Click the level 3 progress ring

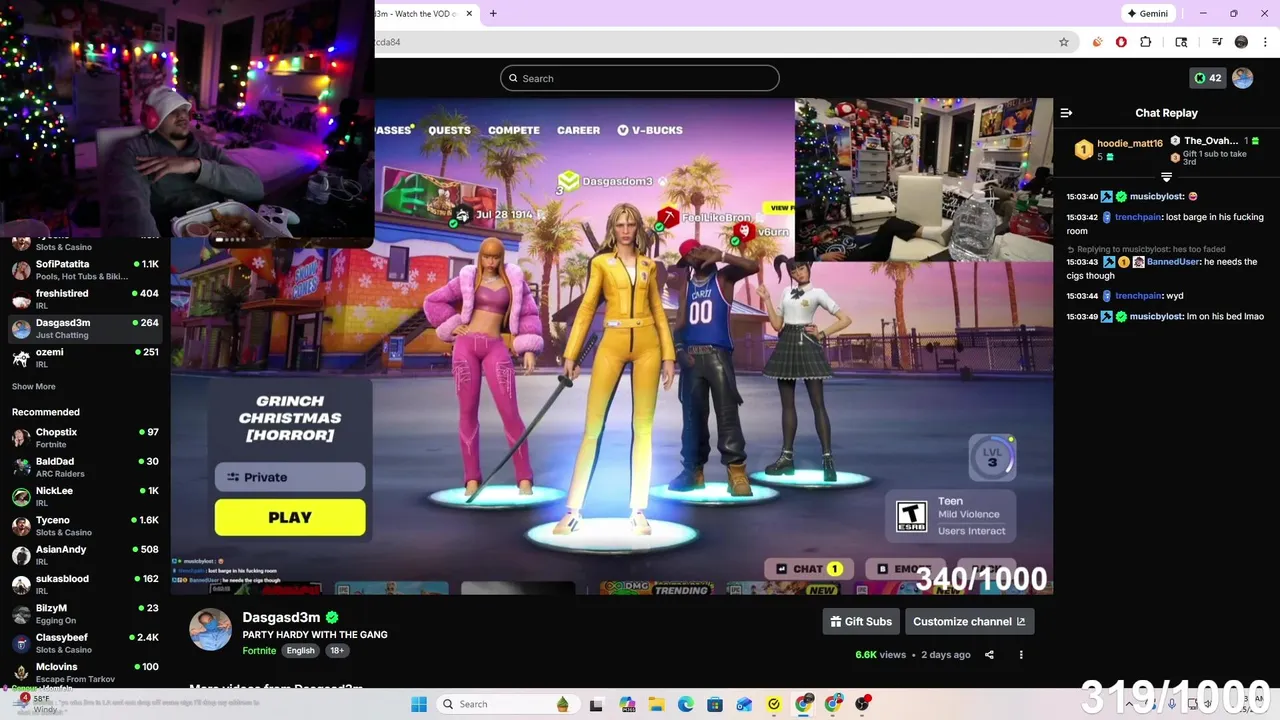point(992,457)
